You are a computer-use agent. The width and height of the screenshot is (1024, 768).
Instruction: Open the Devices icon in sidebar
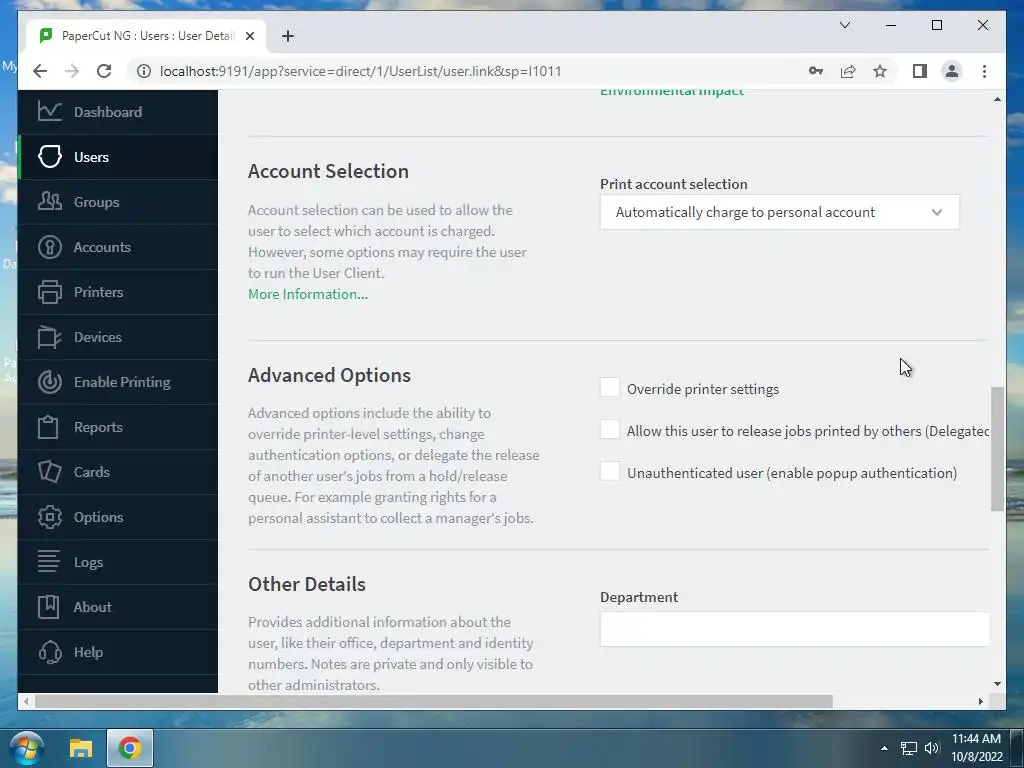[50, 337]
